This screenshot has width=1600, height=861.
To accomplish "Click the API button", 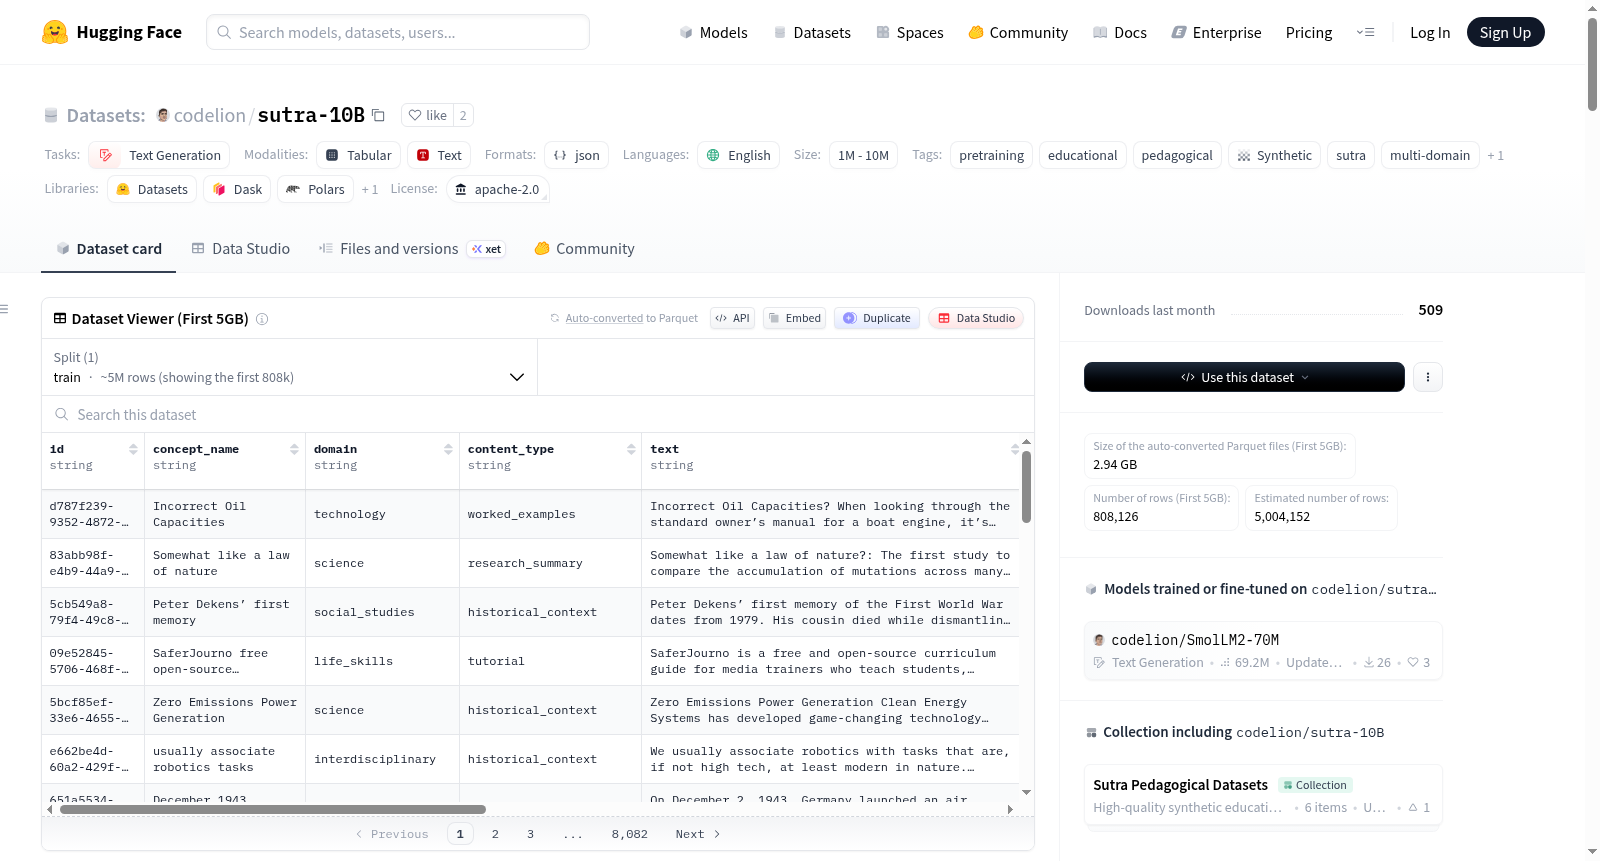I will coord(732,318).
